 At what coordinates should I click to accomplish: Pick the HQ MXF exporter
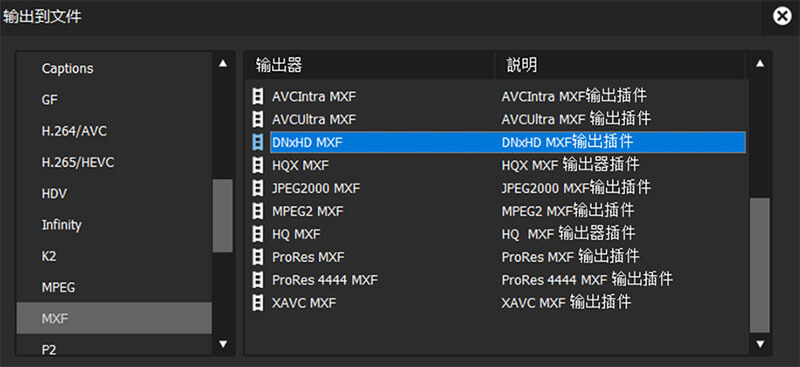(x=296, y=234)
